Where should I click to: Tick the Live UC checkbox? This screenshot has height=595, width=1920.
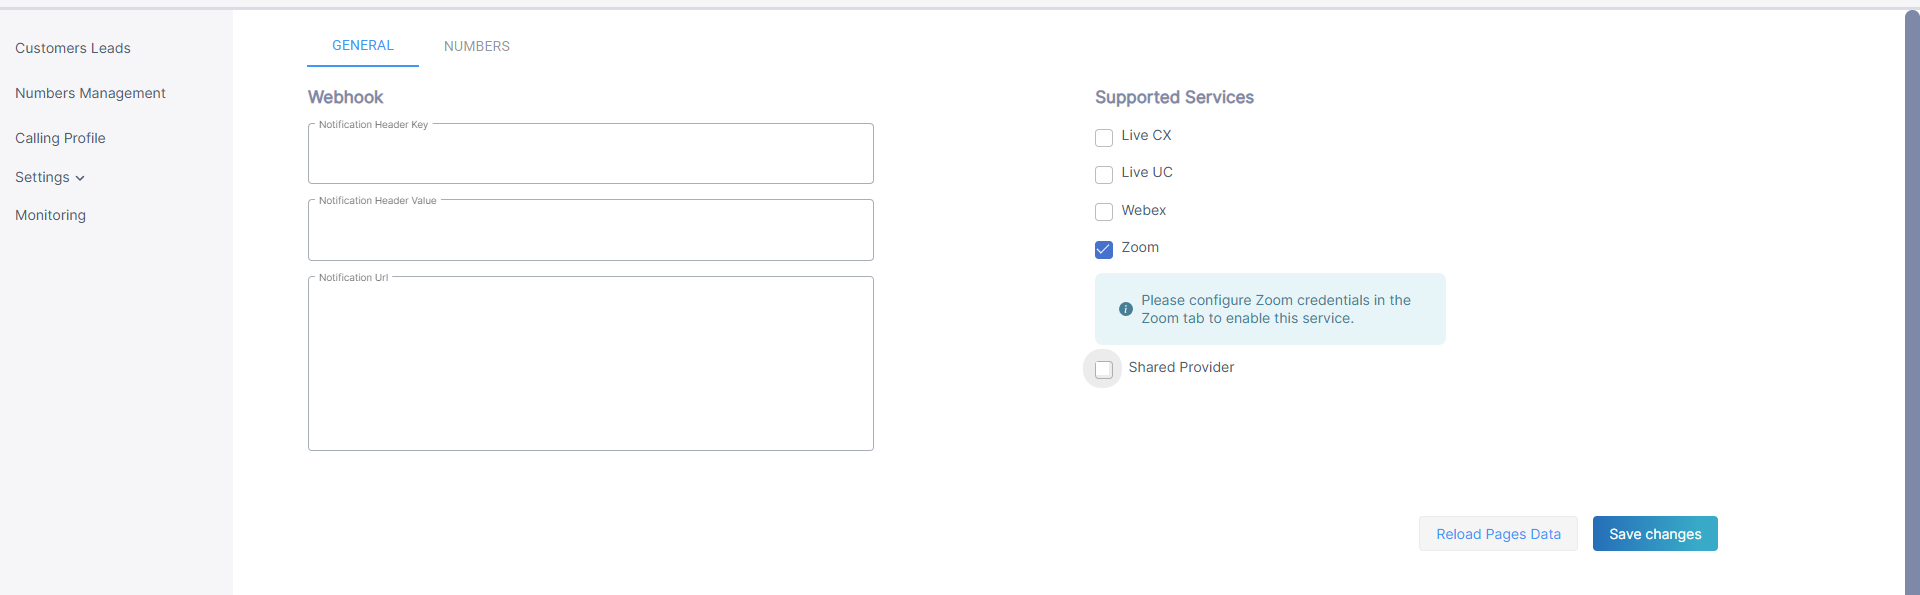[x=1104, y=174]
